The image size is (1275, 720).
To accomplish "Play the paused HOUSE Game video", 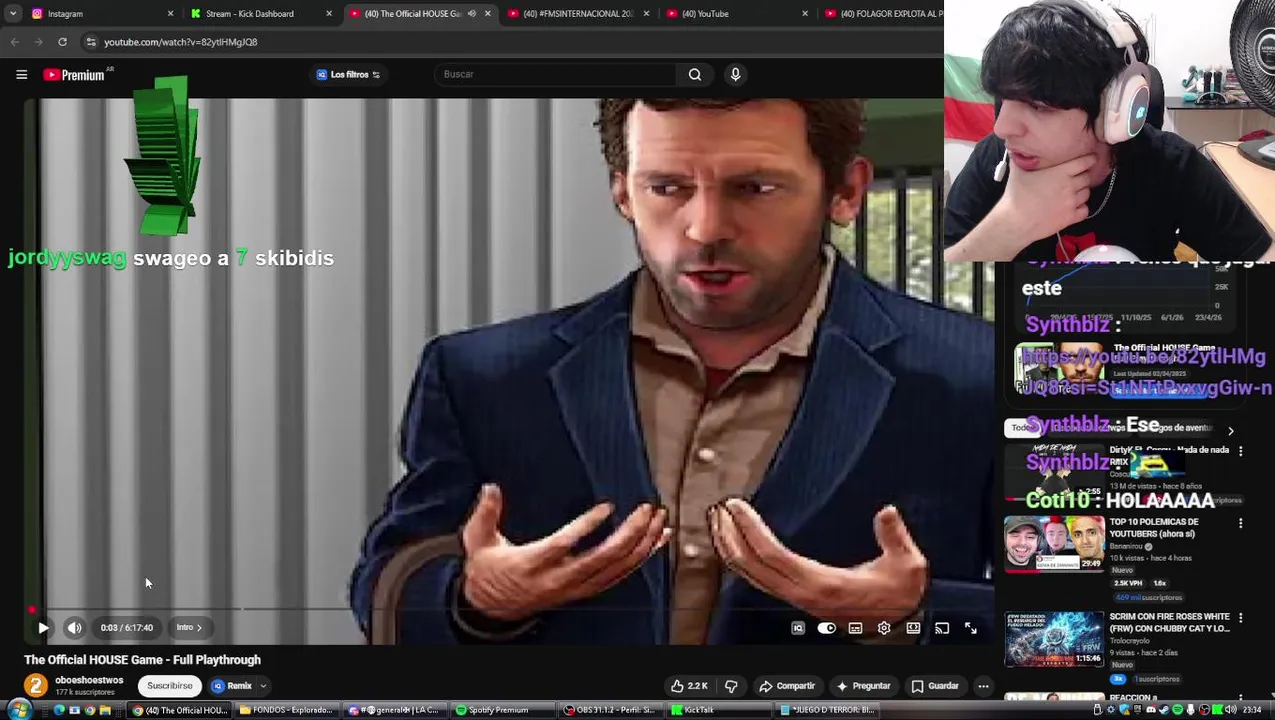I will click(43, 628).
